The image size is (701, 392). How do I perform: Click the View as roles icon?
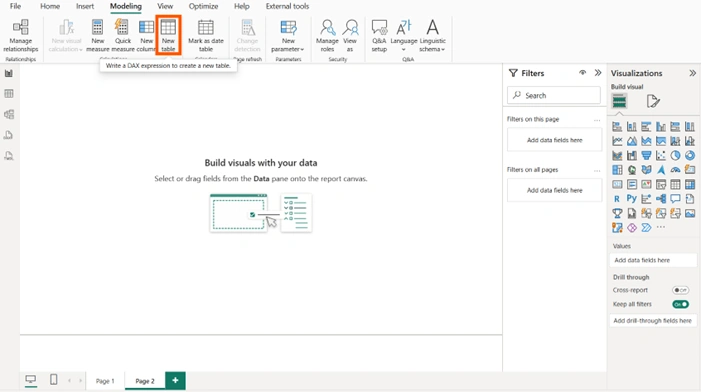point(350,36)
